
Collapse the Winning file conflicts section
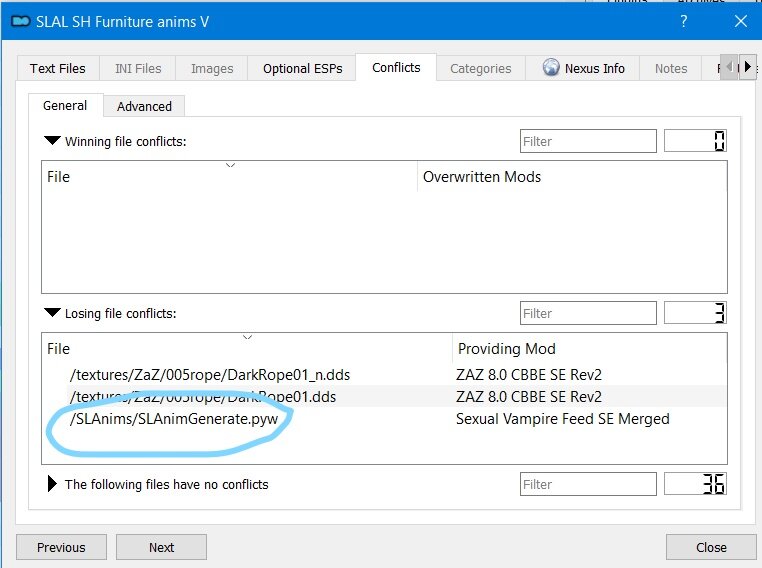click(52, 141)
